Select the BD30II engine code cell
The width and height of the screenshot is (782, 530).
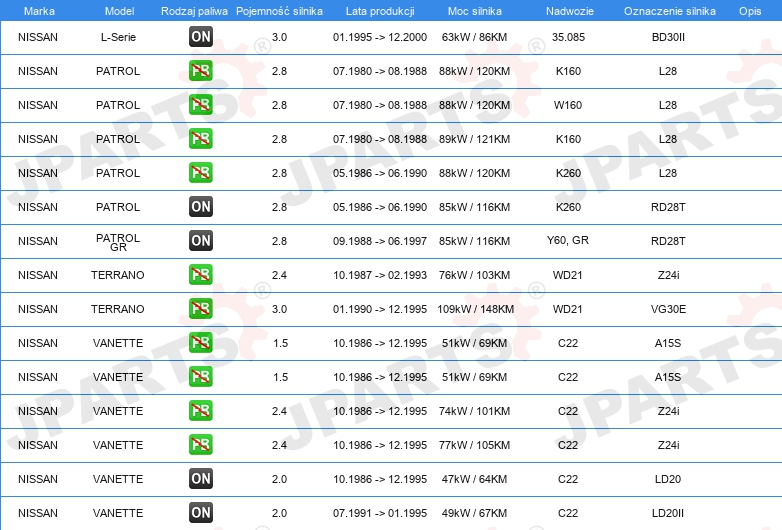[668, 37]
